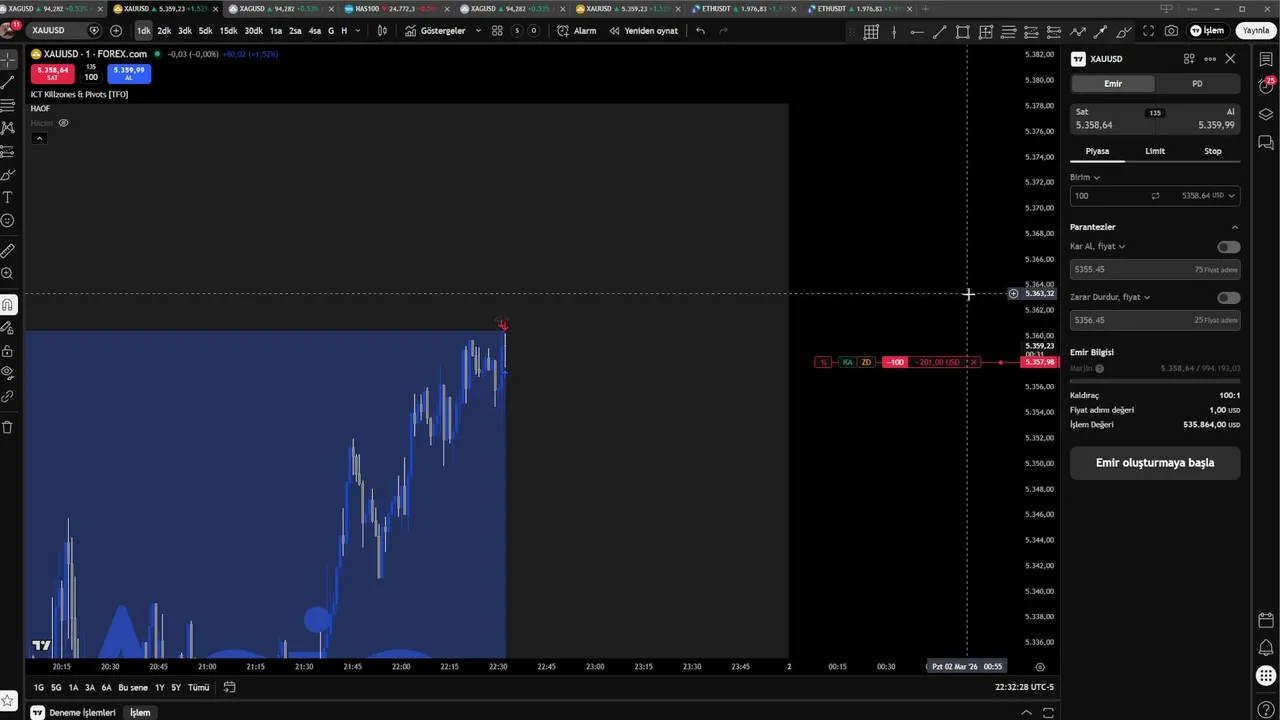Redo the chart action
This screenshot has width=1280, height=720.
(x=723, y=31)
